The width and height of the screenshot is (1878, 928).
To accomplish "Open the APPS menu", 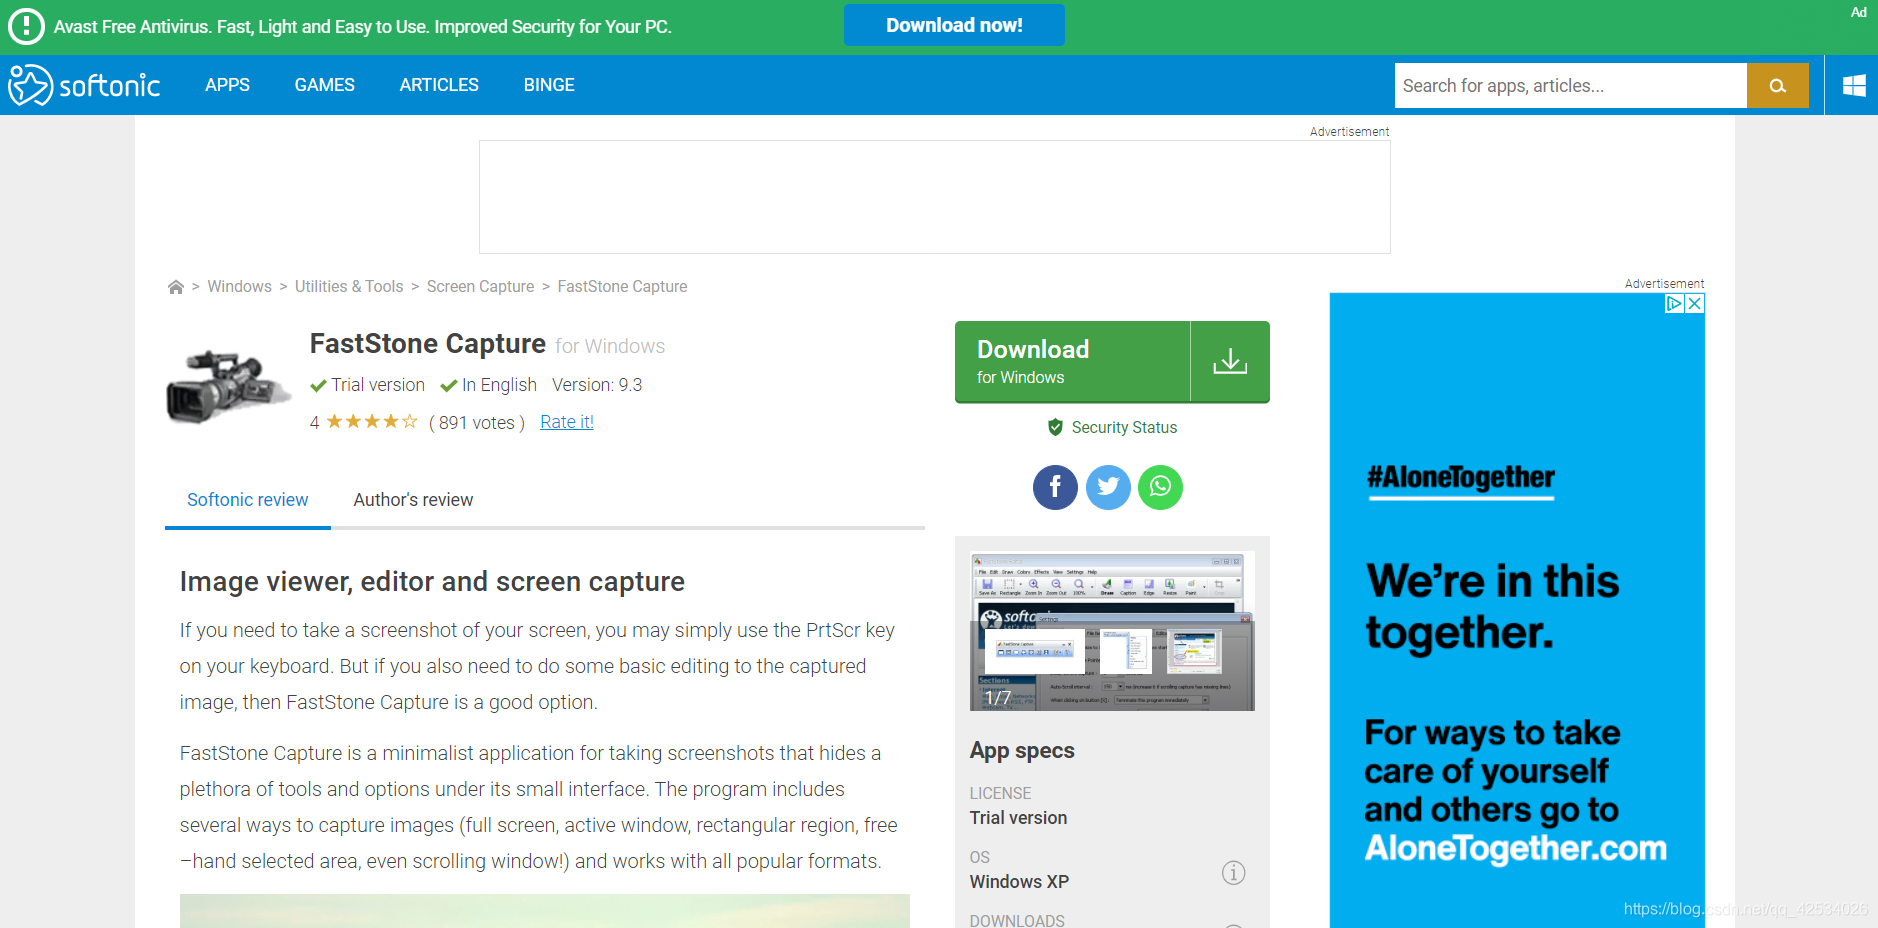I will 227,85.
